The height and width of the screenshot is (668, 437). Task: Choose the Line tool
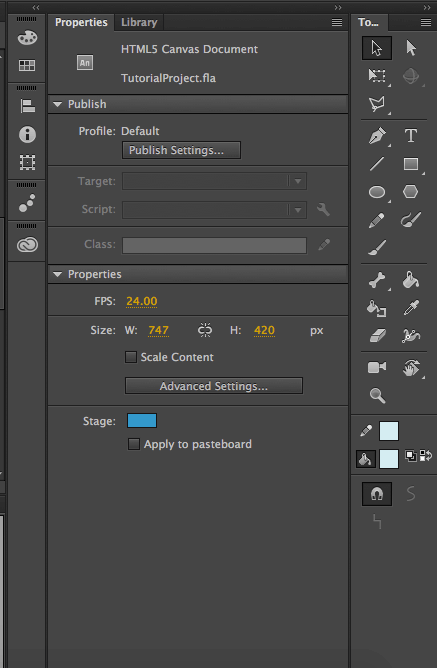point(377,164)
